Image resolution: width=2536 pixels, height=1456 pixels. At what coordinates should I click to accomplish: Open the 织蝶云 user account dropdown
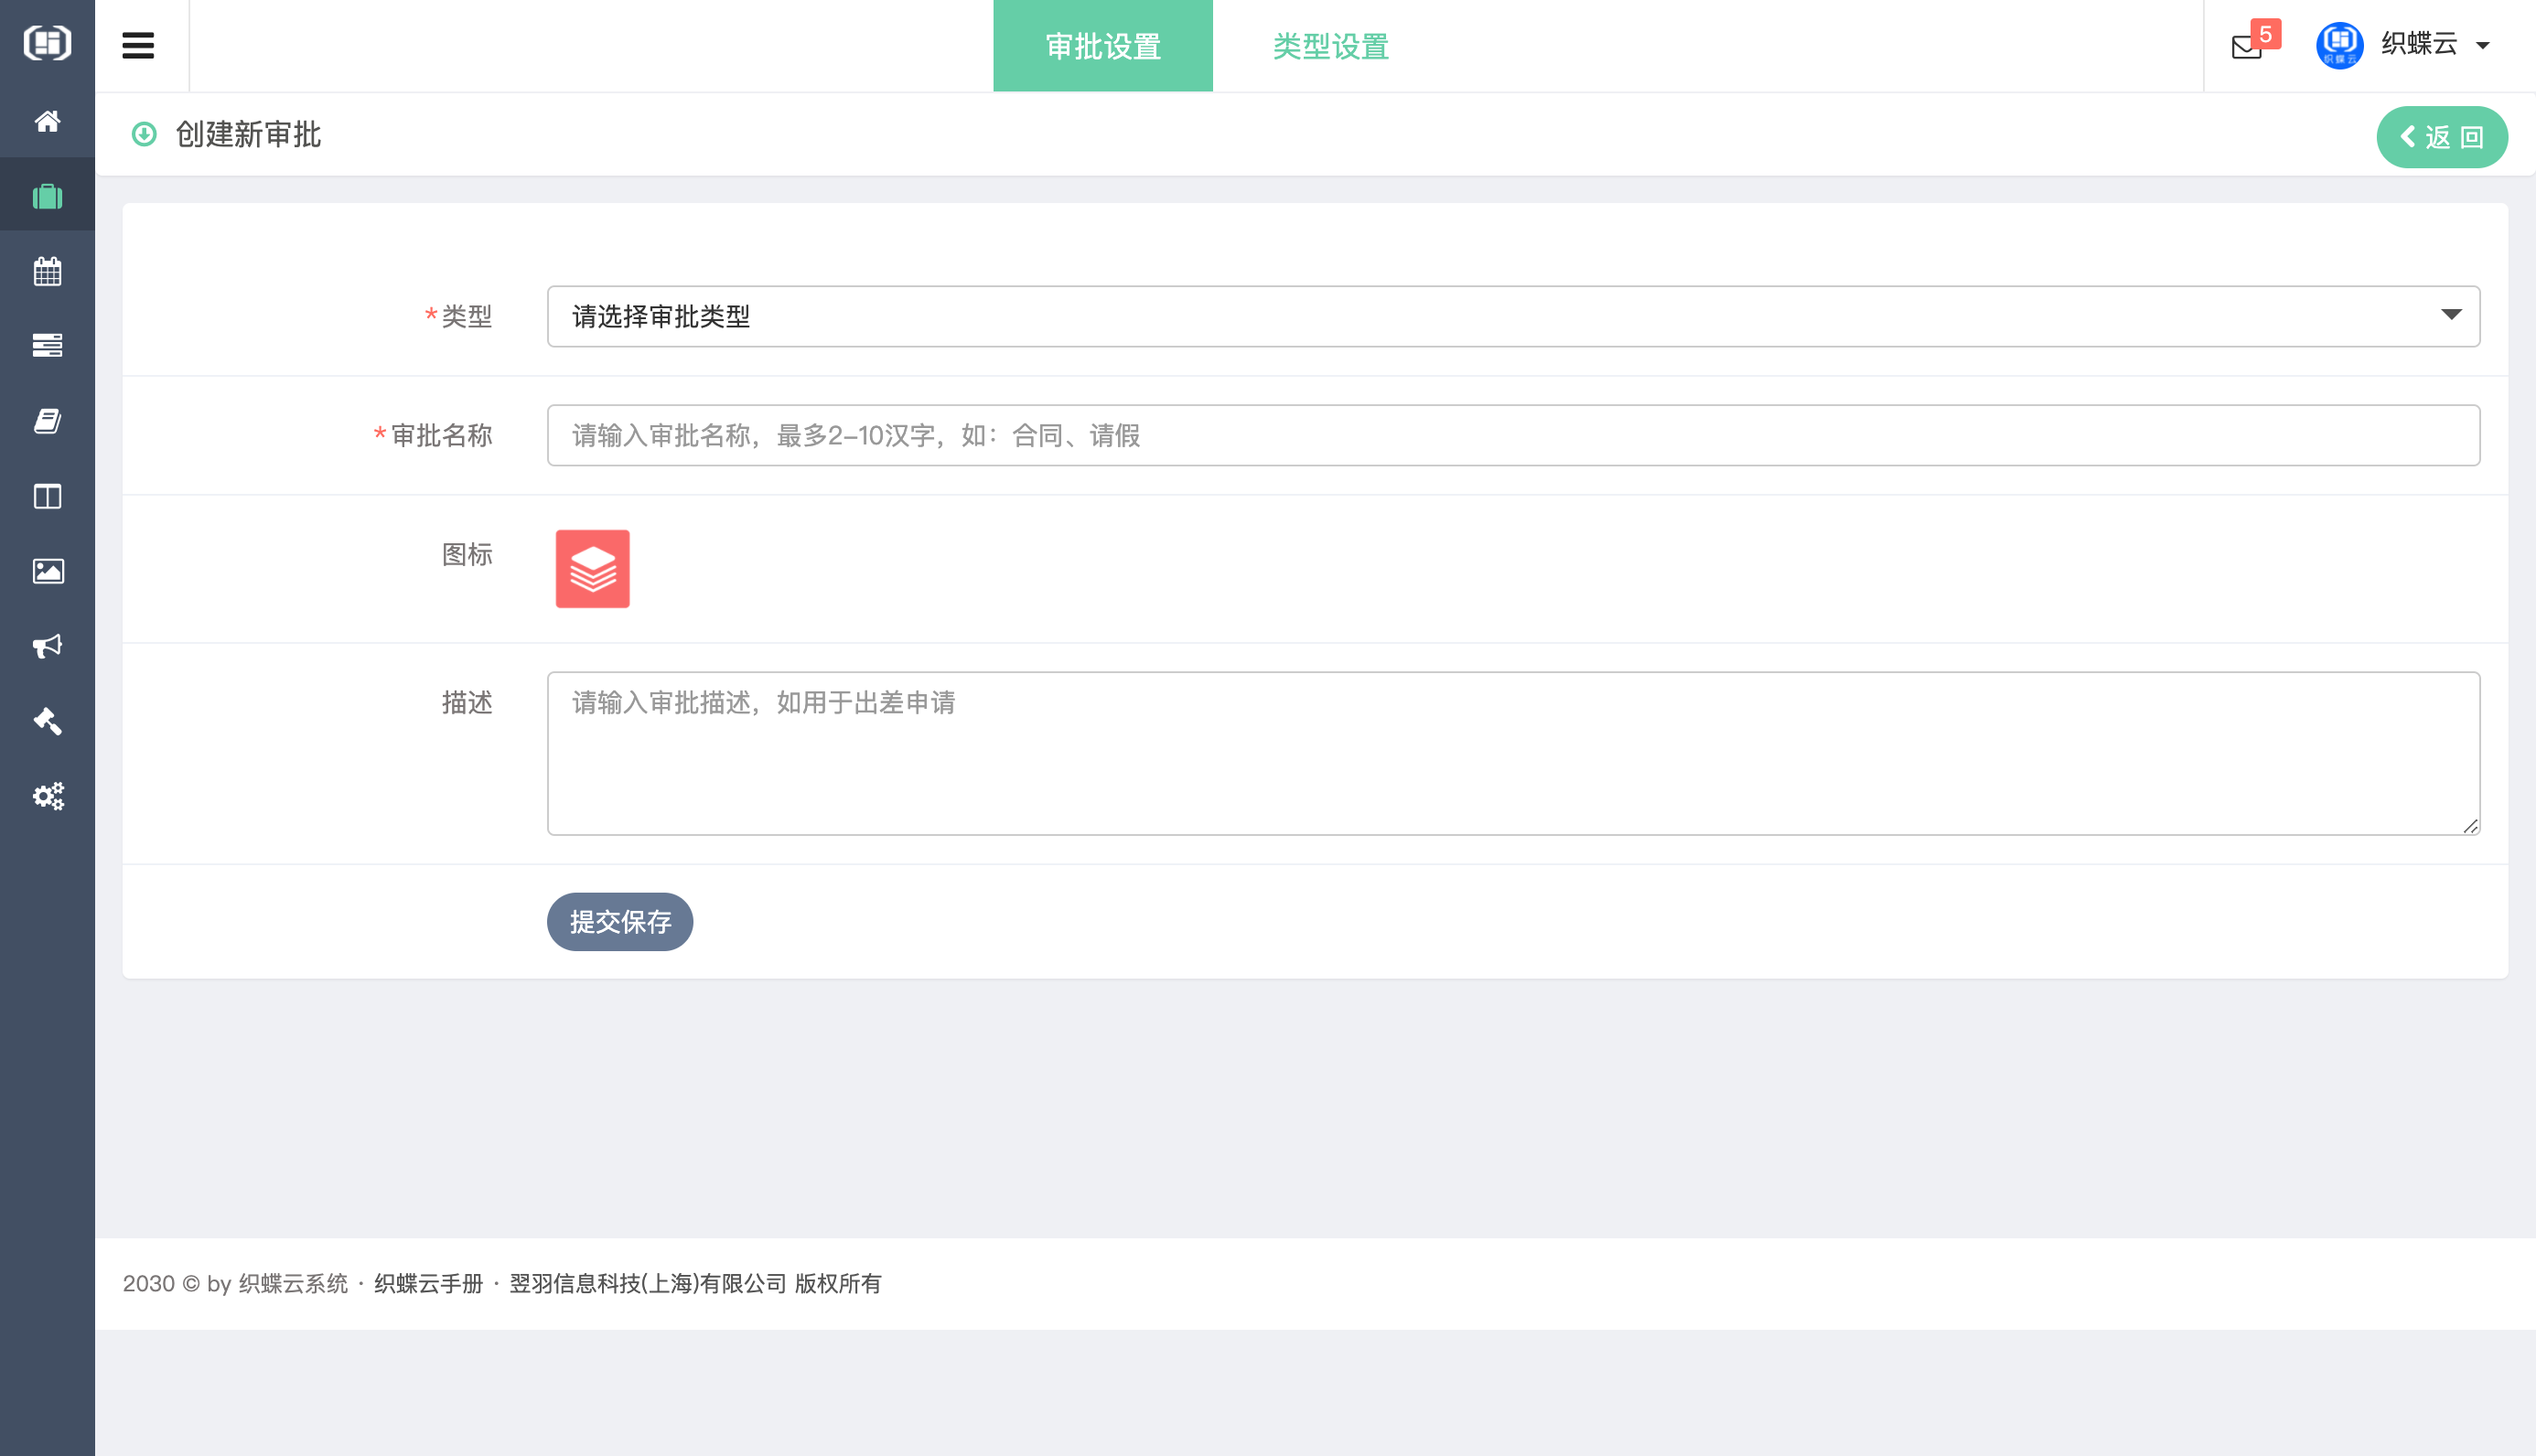coord(2418,44)
